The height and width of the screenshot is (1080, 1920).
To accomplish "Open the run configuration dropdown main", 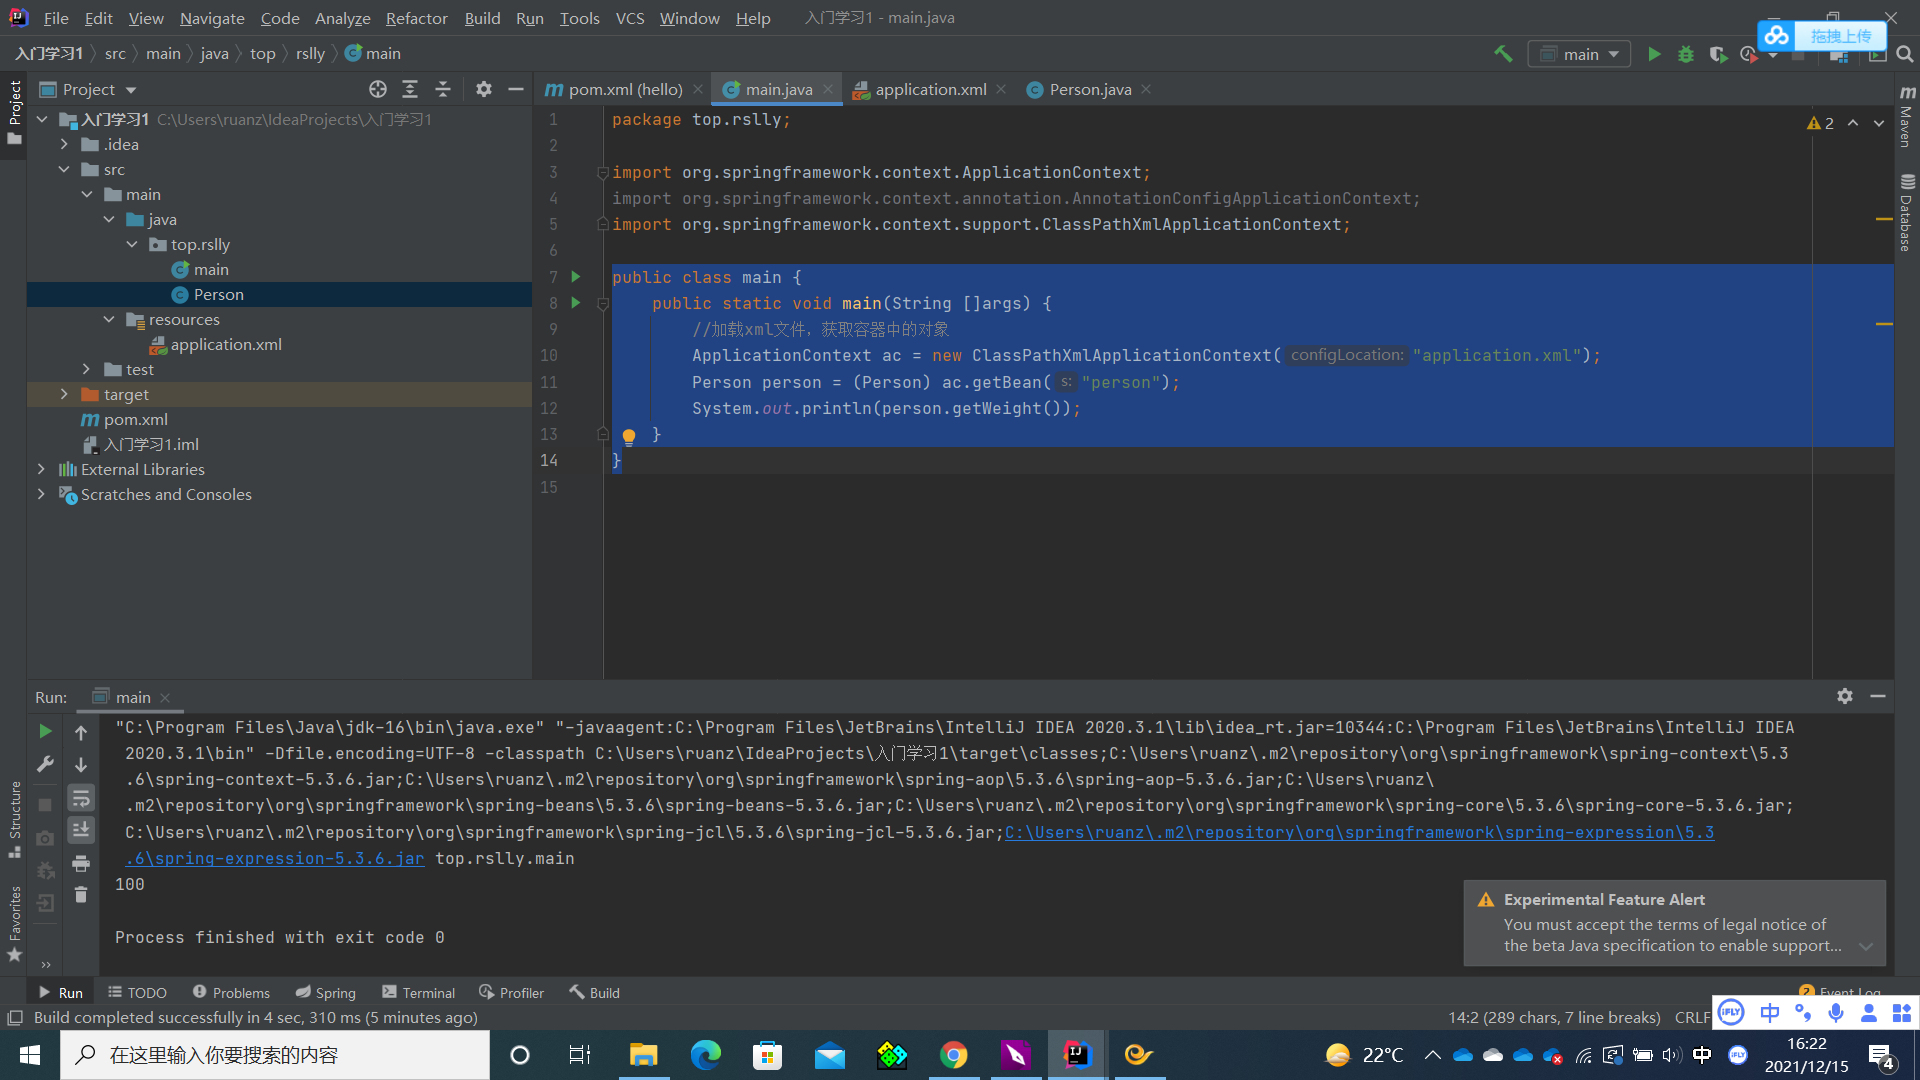I will [1579, 54].
